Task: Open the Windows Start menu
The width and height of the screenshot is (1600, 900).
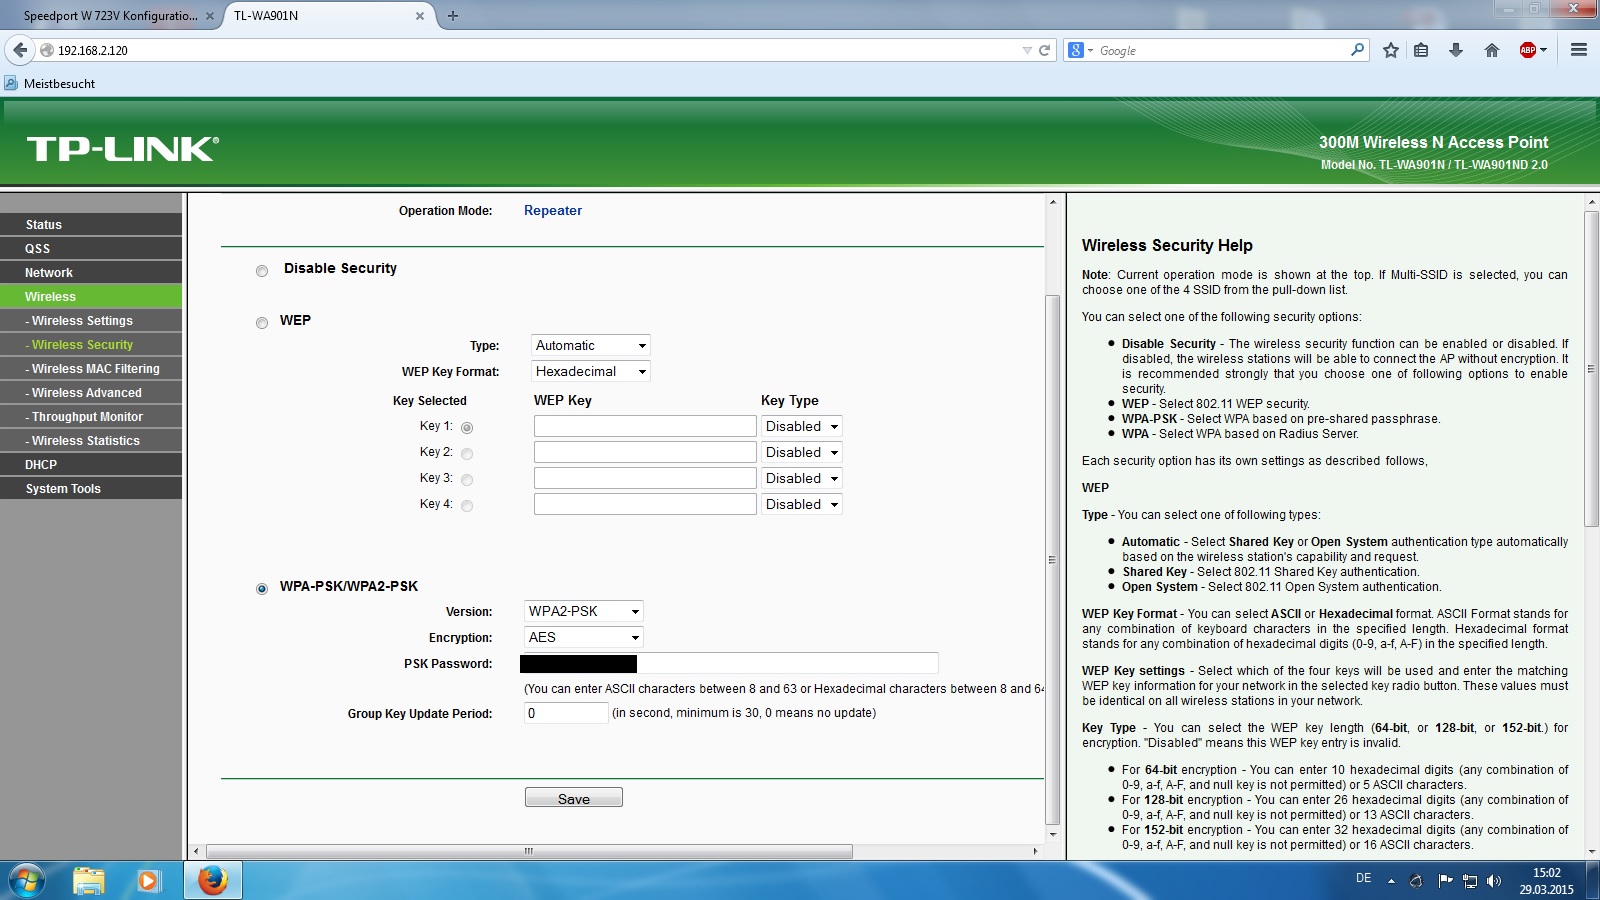Action: (x=27, y=880)
